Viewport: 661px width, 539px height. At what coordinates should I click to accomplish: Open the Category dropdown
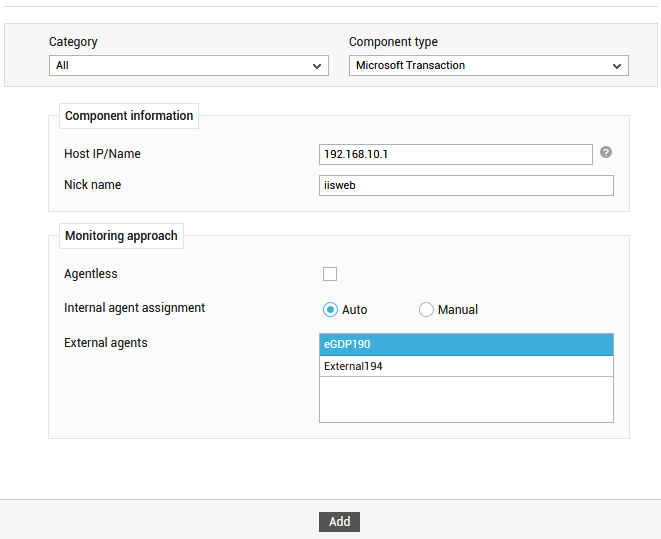189,66
